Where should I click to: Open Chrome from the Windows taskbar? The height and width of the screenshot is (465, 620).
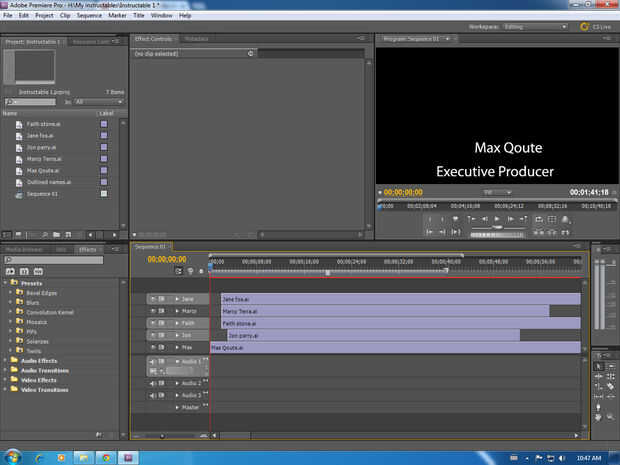106,457
